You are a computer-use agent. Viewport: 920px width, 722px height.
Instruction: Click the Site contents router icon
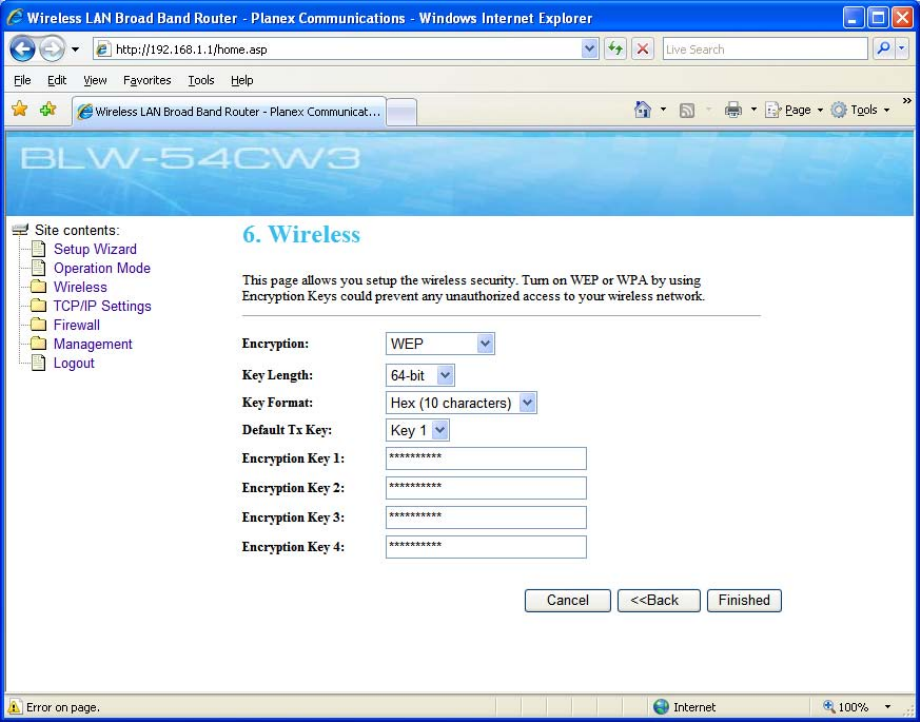20,229
